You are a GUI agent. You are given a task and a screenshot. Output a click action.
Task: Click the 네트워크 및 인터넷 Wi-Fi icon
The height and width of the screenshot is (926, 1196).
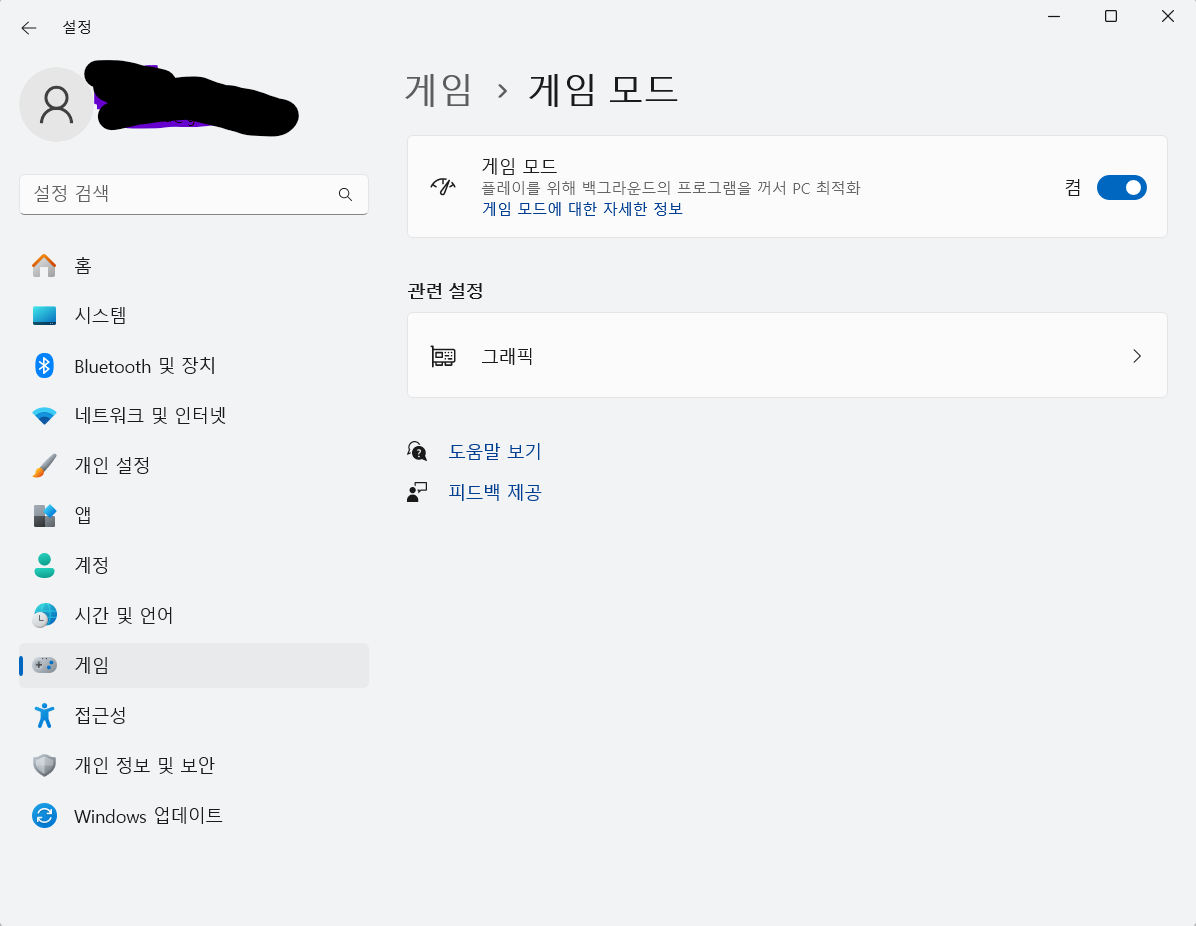pos(44,415)
